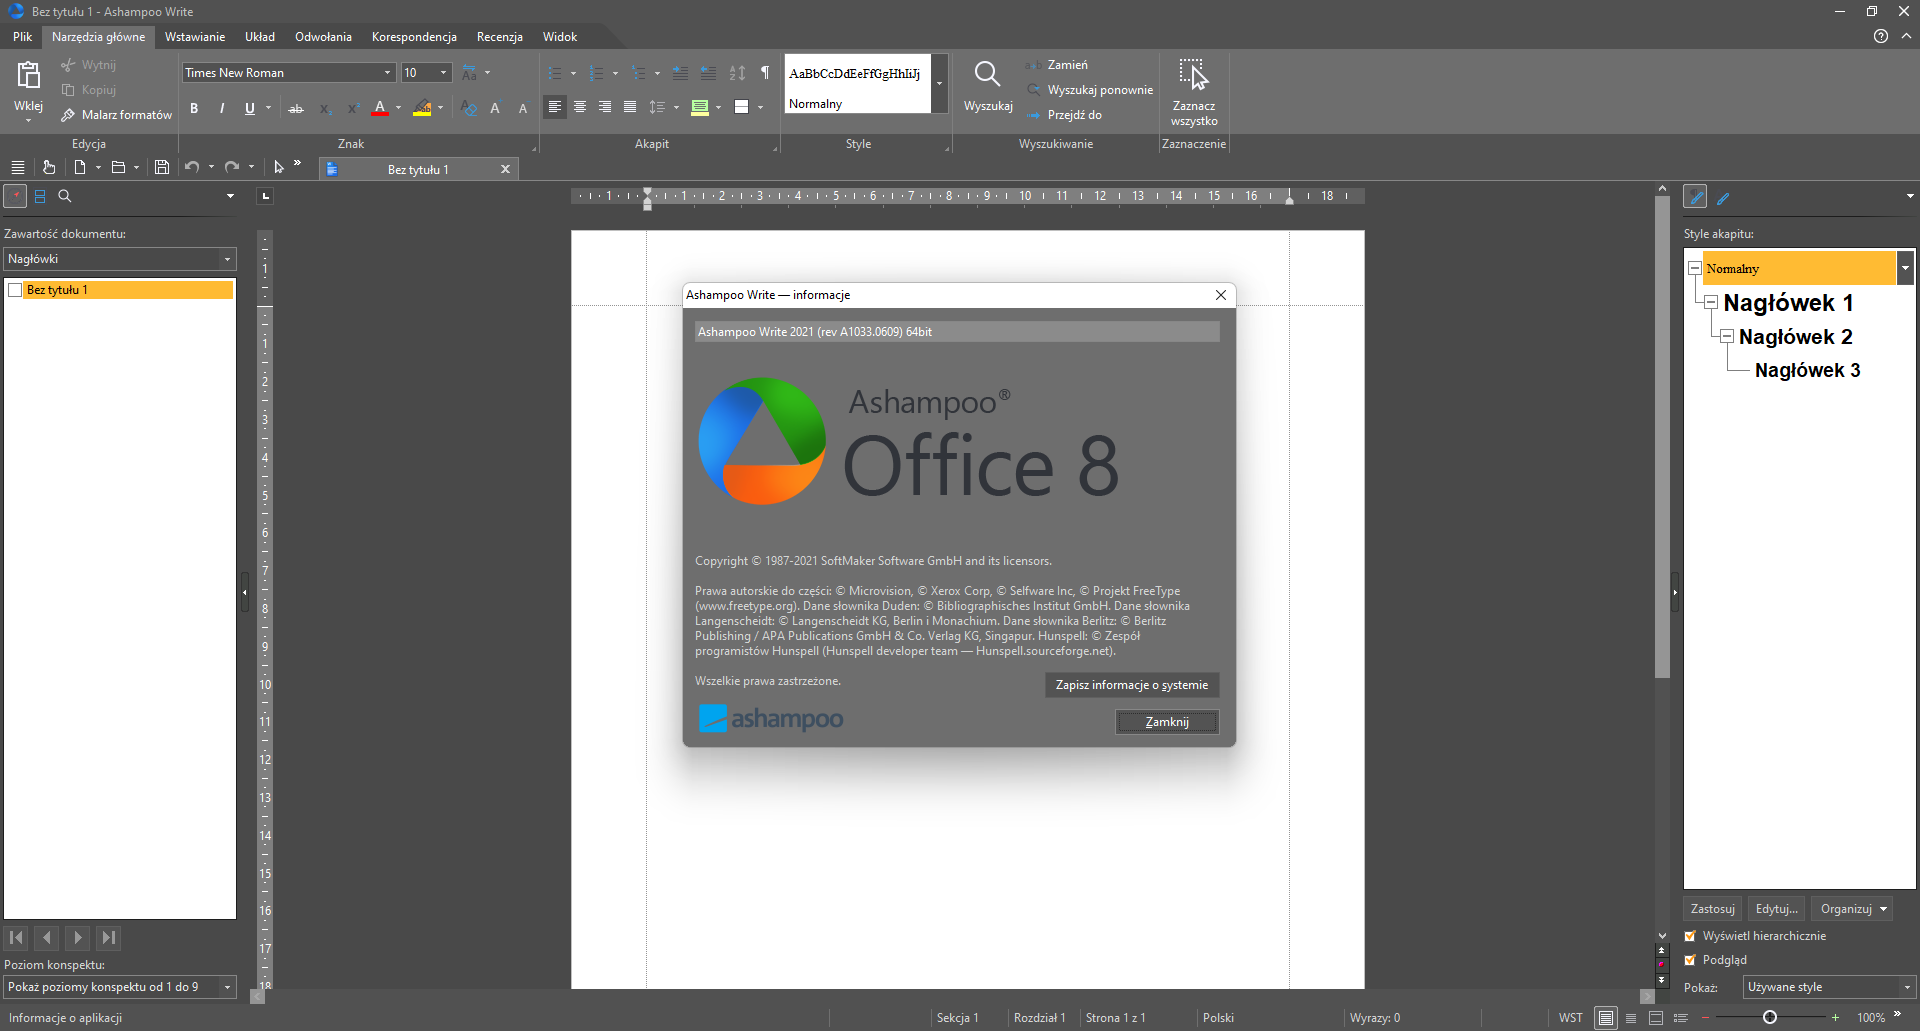Image resolution: width=1920 pixels, height=1031 pixels.
Task: Click the search magnifier in the left sidebar
Action: tap(65, 196)
